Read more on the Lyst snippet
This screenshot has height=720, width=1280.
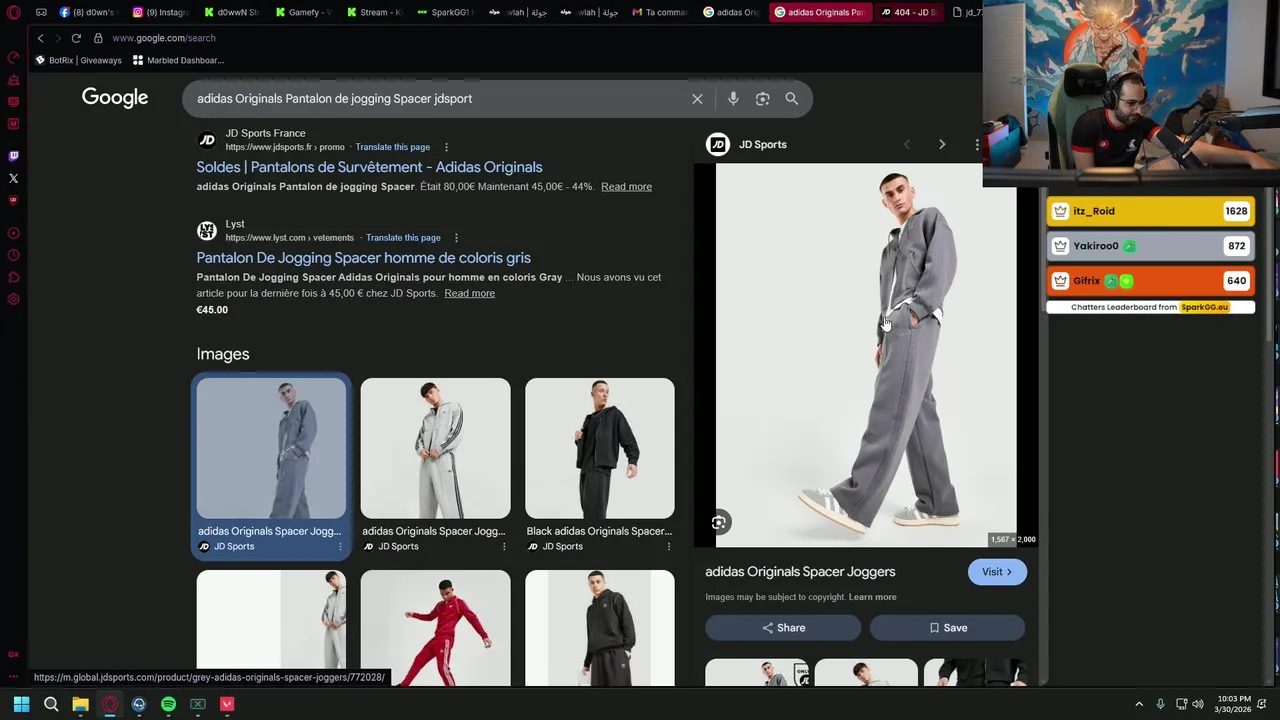click(x=469, y=293)
